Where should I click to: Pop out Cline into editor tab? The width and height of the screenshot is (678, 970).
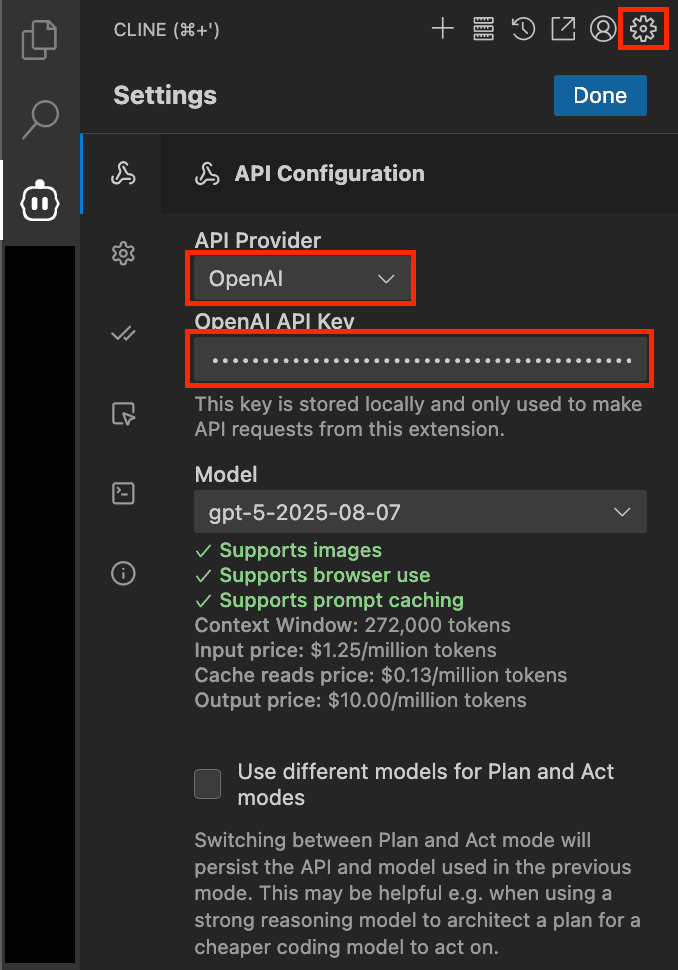click(563, 28)
